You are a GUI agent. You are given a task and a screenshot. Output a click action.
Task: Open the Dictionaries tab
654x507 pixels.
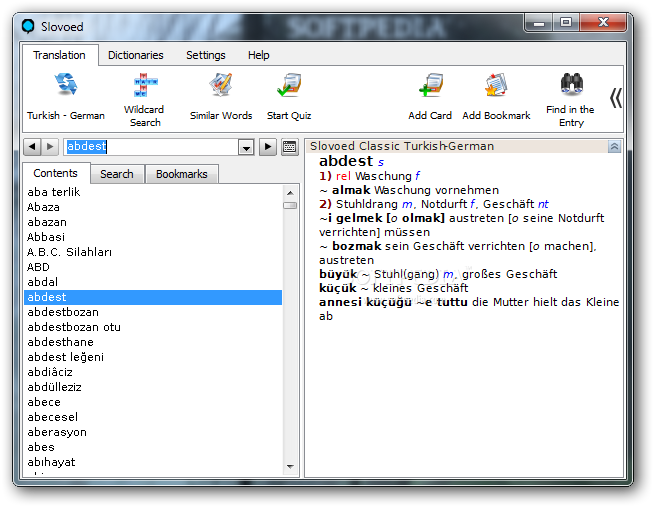coord(136,55)
